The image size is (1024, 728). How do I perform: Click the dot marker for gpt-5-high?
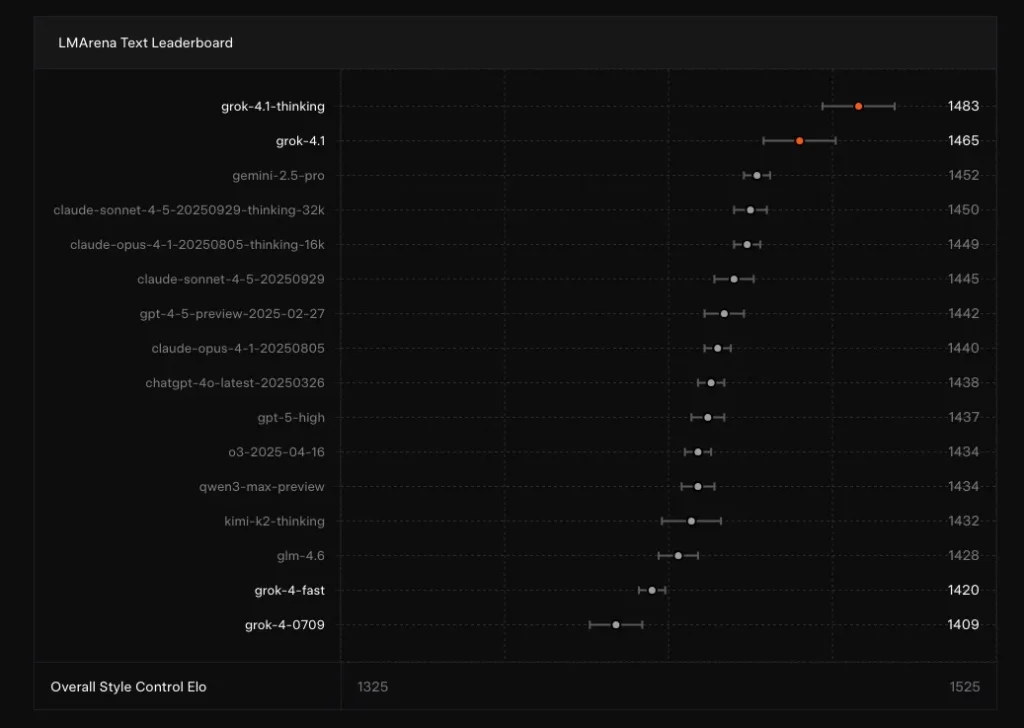click(707, 417)
